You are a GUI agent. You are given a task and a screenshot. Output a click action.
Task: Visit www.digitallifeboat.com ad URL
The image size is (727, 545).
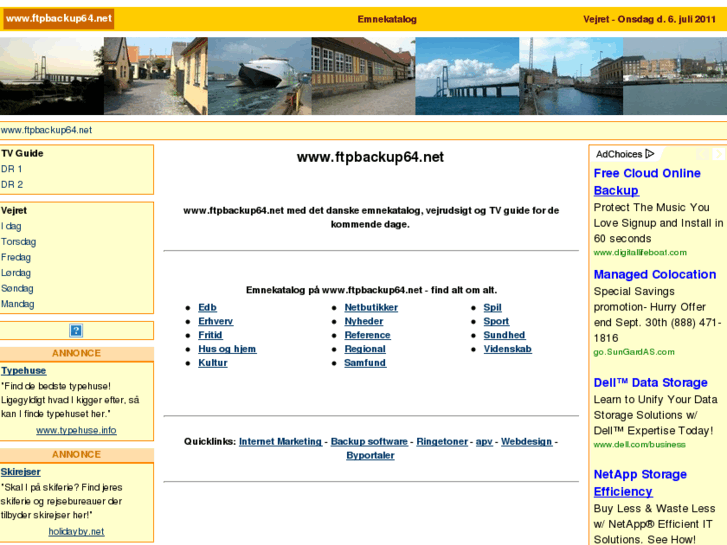click(x=640, y=252)
